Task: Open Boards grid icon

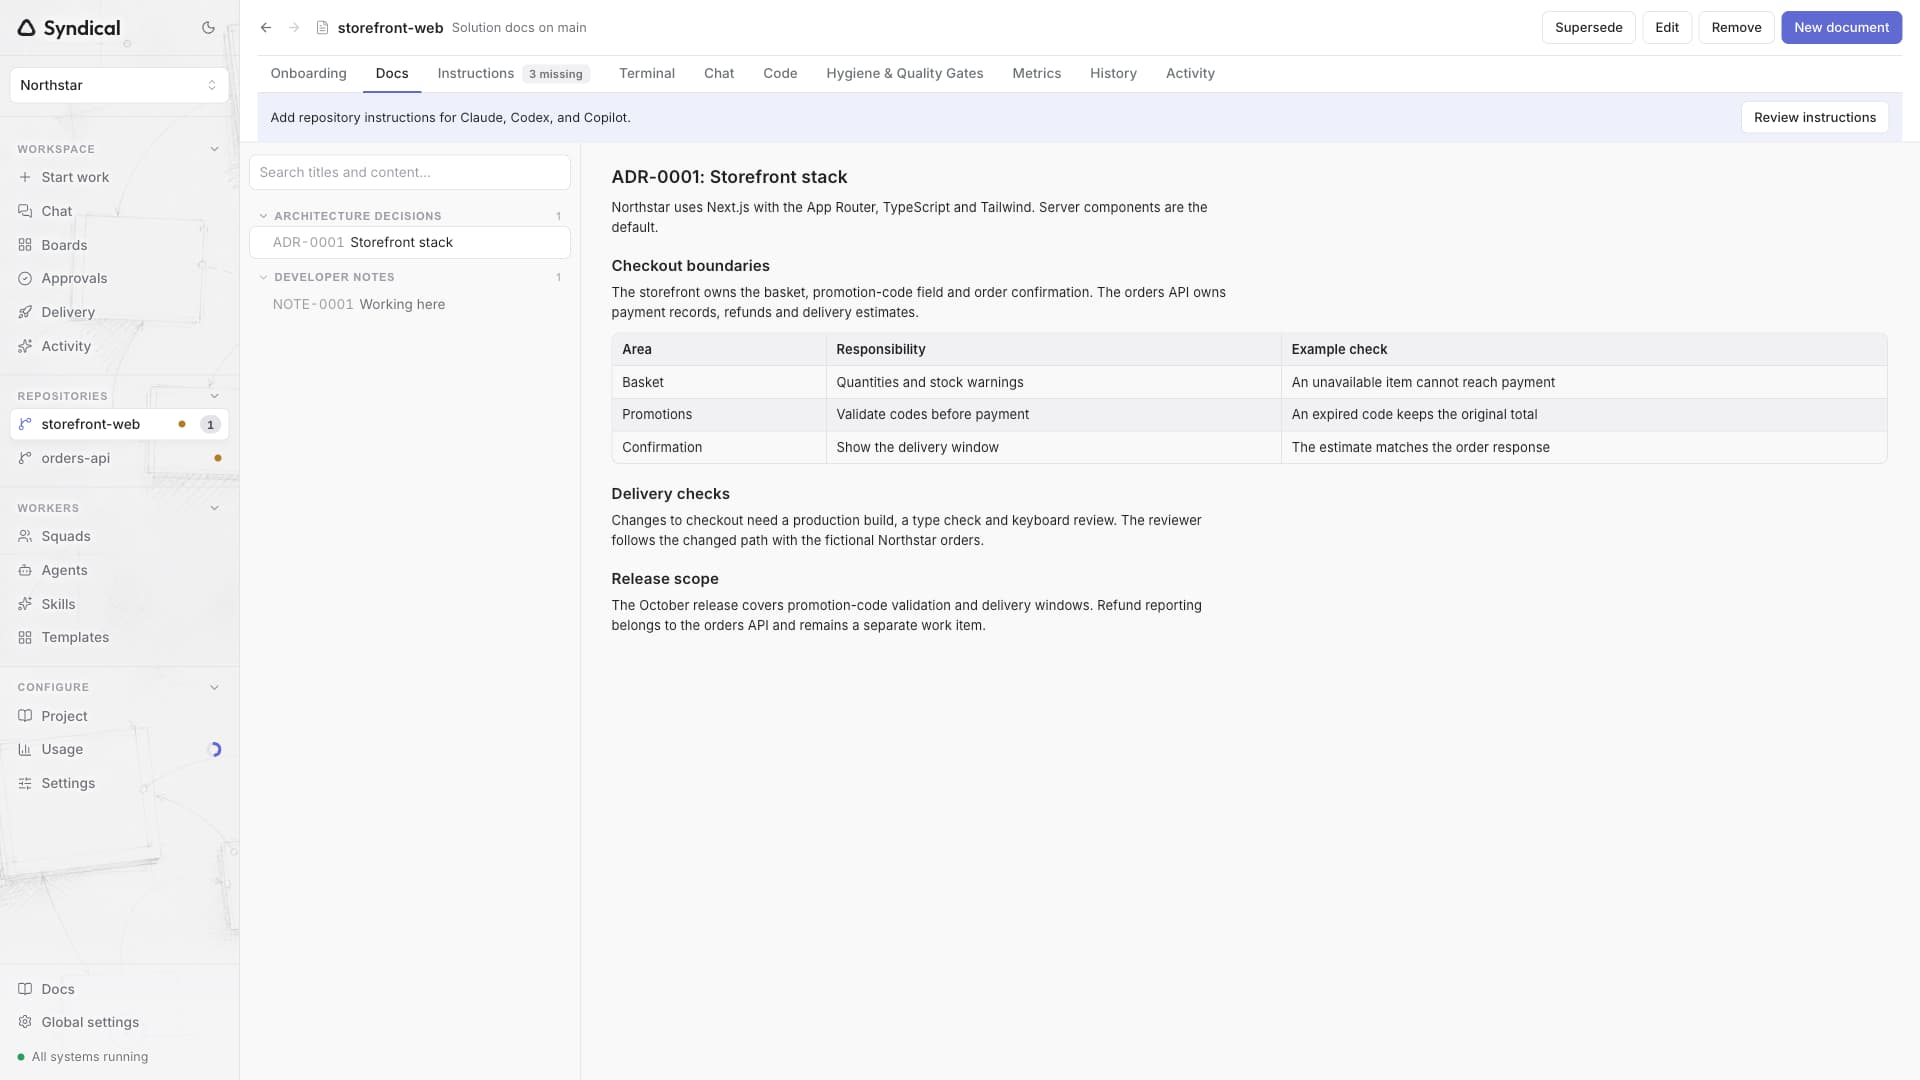Action: click(x=25, y=245)
